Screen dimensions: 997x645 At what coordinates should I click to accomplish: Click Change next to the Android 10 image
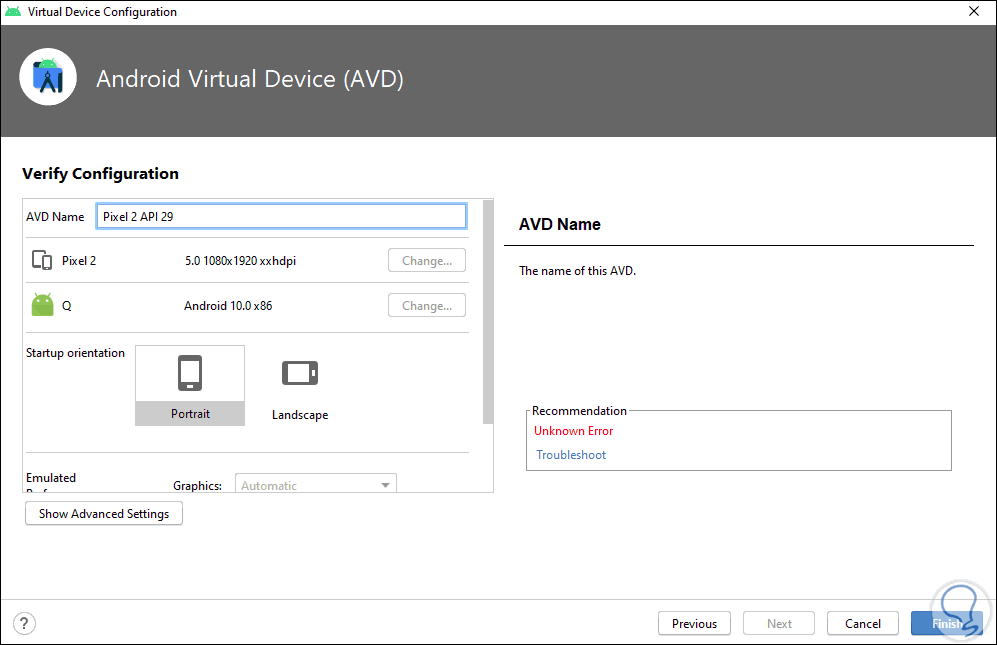point(426,305)
